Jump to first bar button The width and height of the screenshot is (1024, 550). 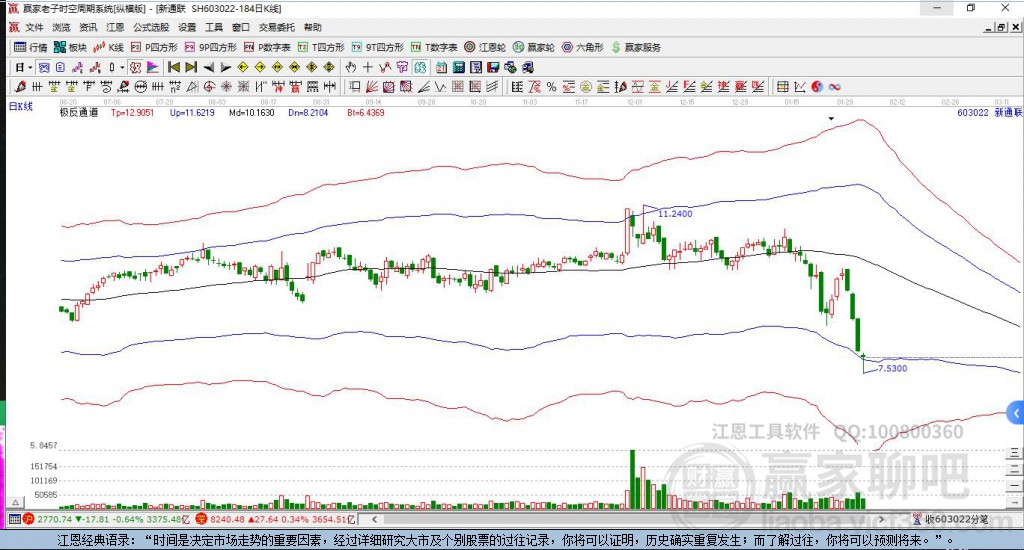click(x=174, y=67)
